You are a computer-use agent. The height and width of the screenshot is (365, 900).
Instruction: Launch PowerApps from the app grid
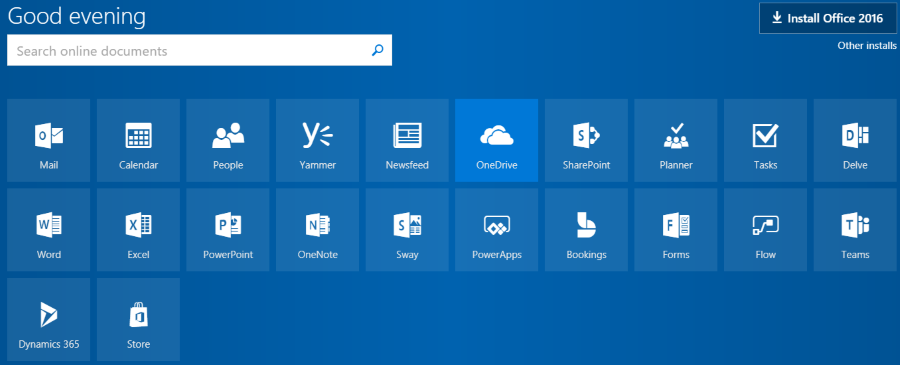tap(496, 230)
